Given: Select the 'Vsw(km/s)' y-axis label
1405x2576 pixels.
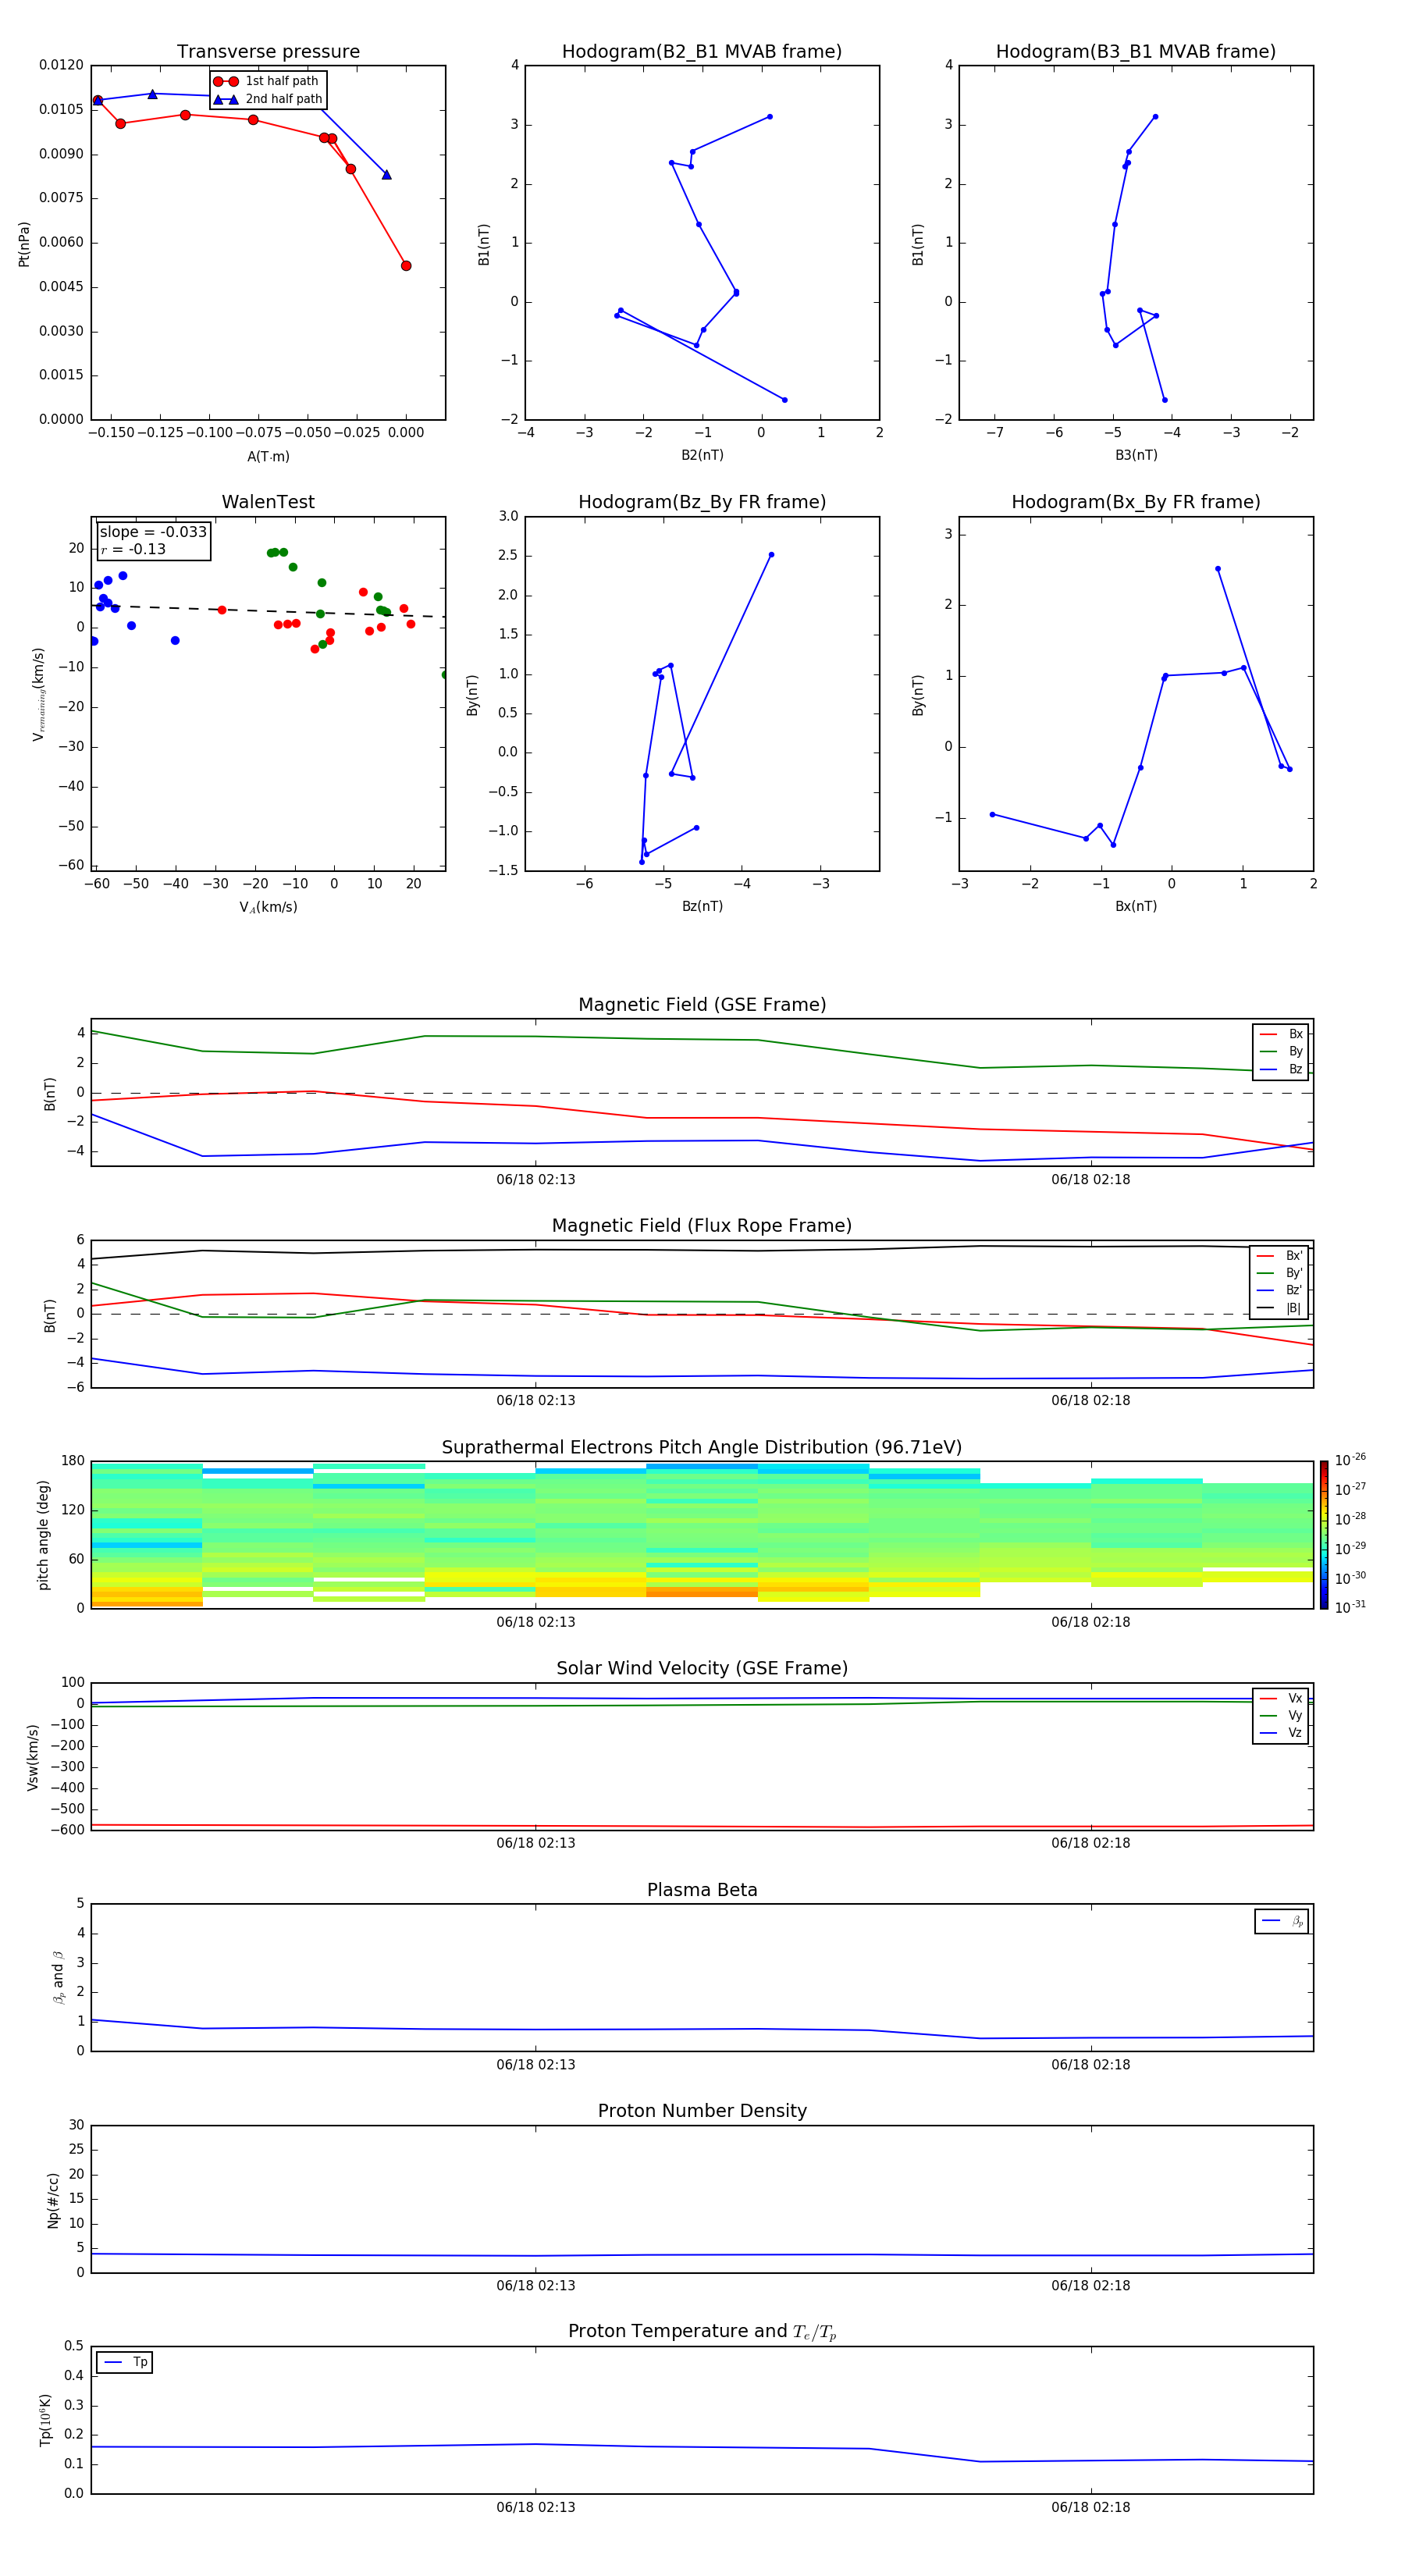Looking at the screenshot, I should pyautogui.click(x=32, y=1757).
